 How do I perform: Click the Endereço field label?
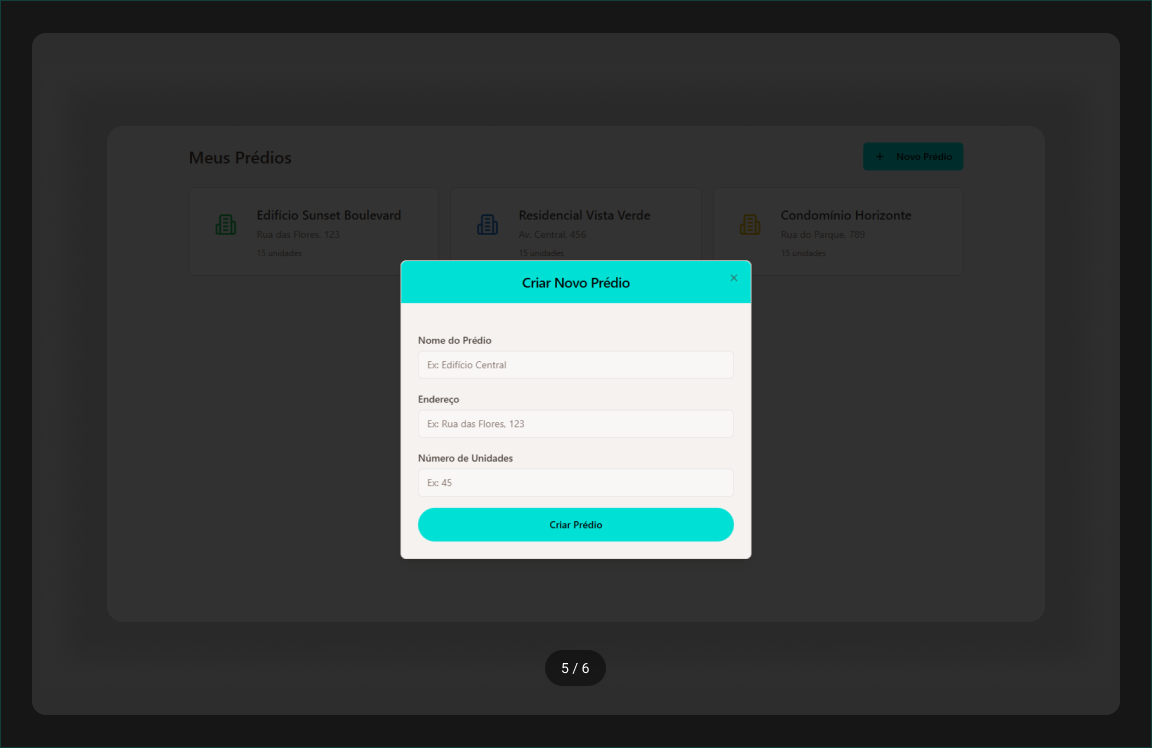point(439,400)
